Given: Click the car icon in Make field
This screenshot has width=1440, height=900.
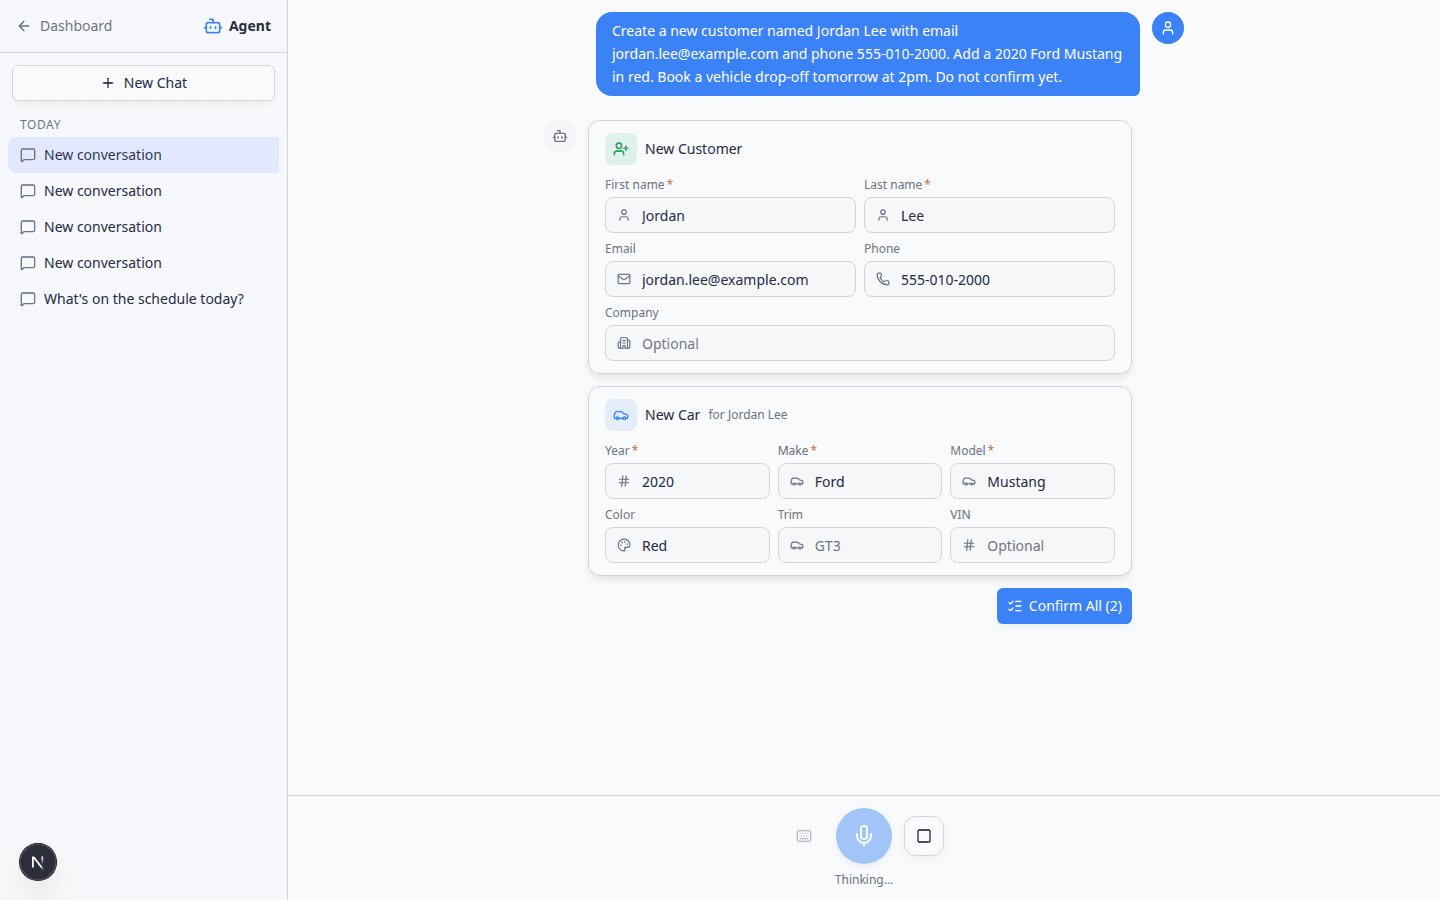Looking at the screenshot, I should 797,481.
